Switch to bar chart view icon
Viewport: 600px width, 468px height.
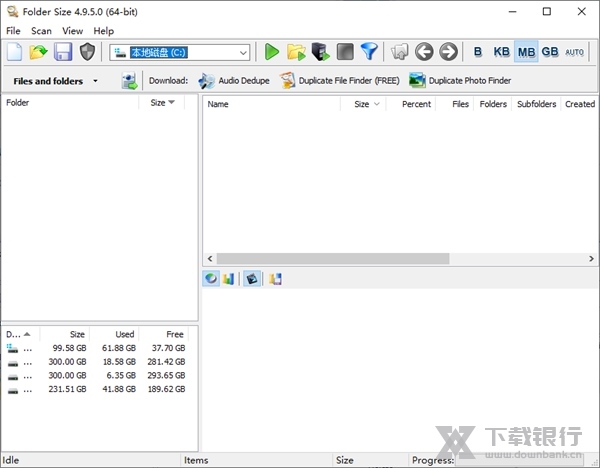(x=229, y=279)
